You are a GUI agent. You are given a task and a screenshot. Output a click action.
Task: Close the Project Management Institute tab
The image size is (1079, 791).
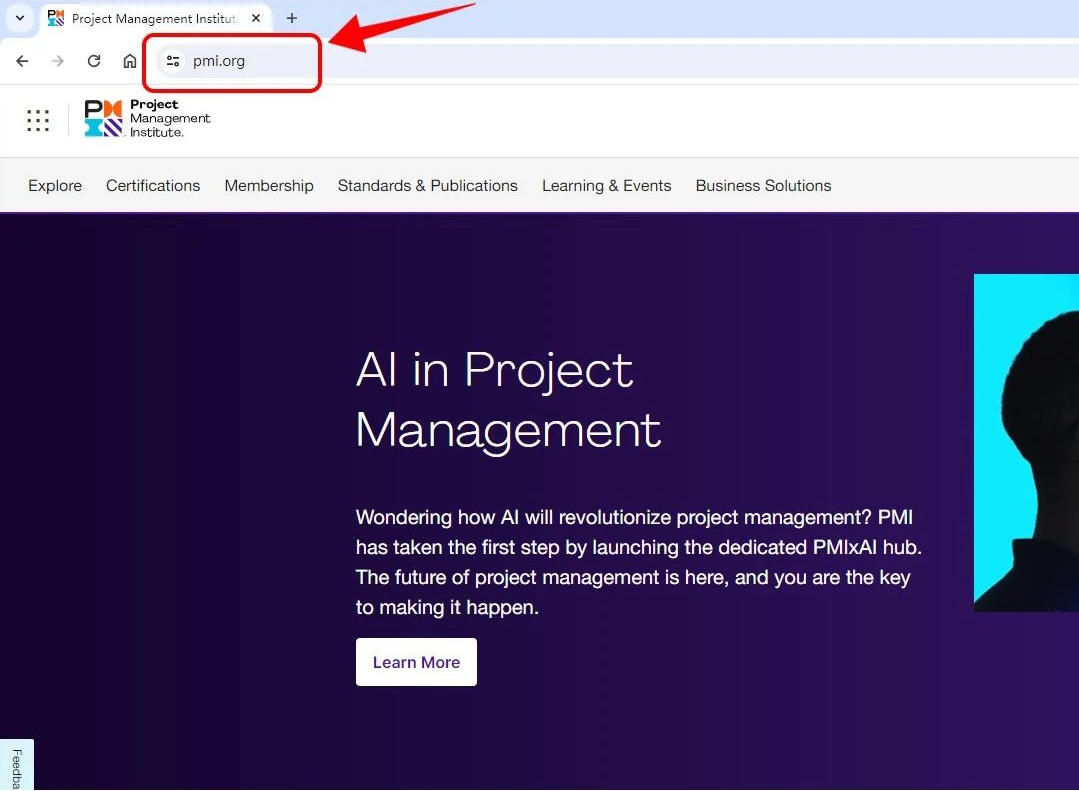(256, 18)
